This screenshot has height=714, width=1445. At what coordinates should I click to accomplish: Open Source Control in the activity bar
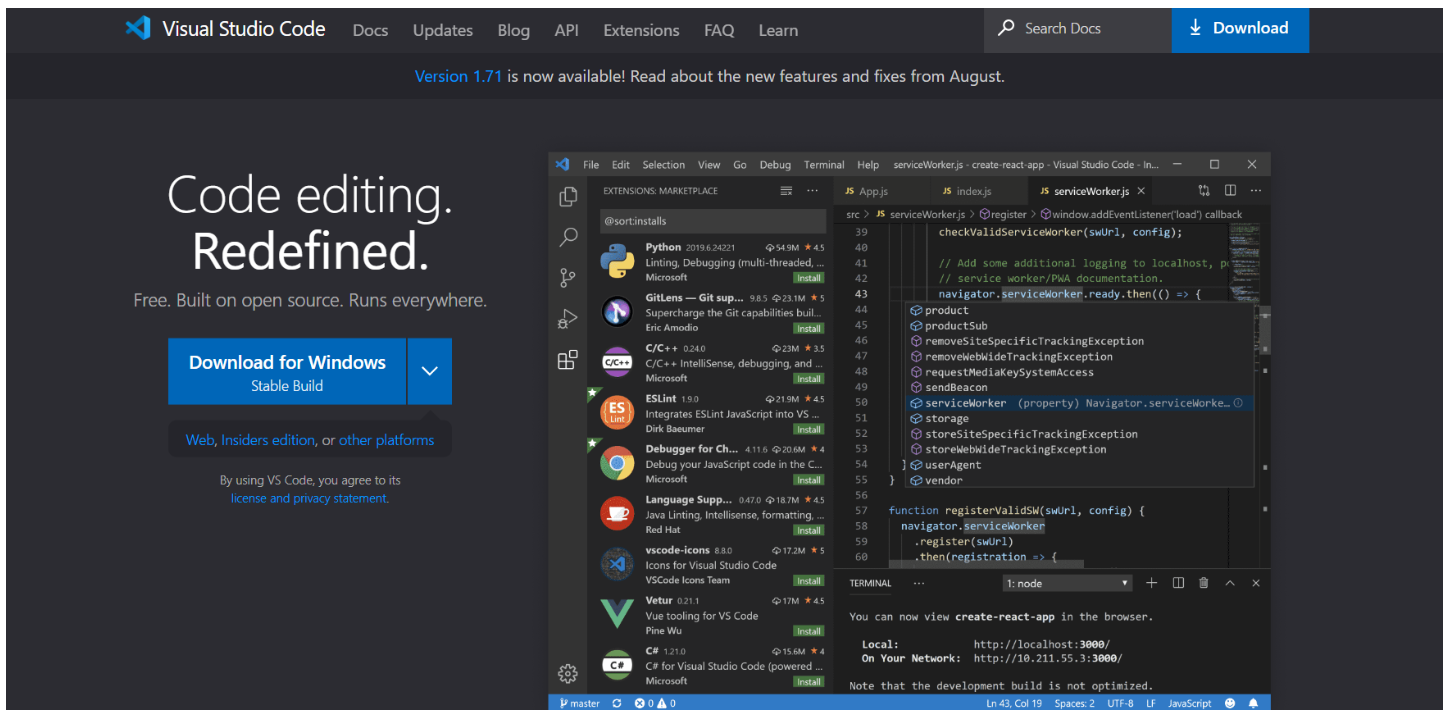(568, 277)
